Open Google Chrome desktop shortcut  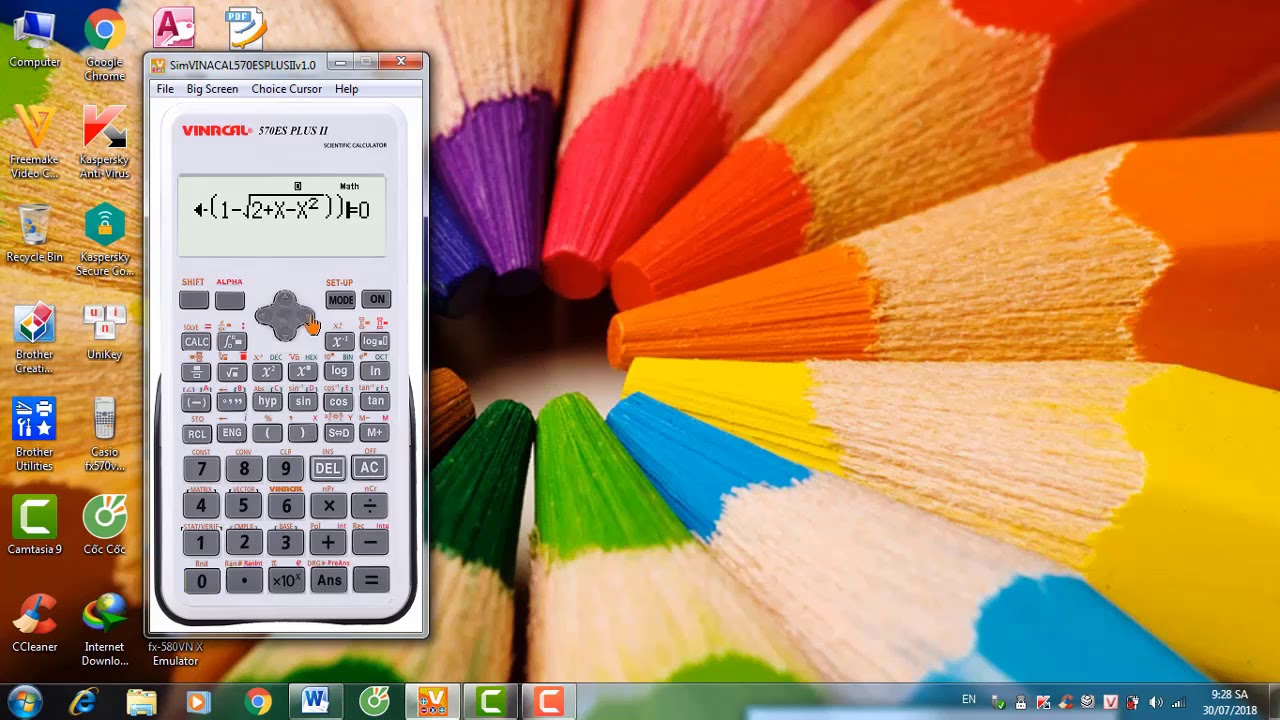pos(104,46)
